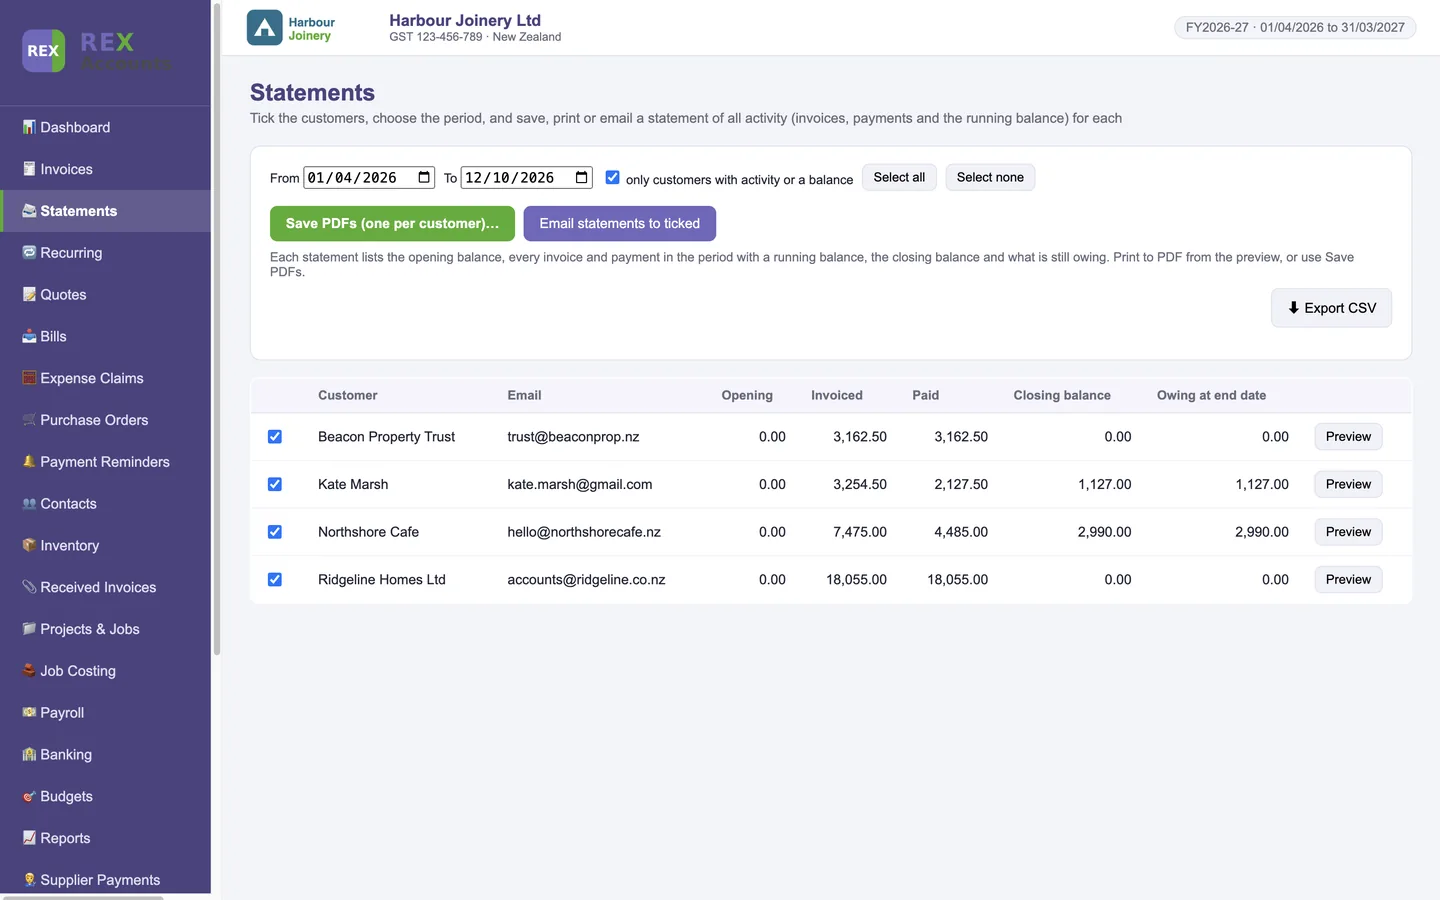
Task: Click Kate Marsh paid amount 2,127.50
Action: pyautogui.click(x=961, y=484)
